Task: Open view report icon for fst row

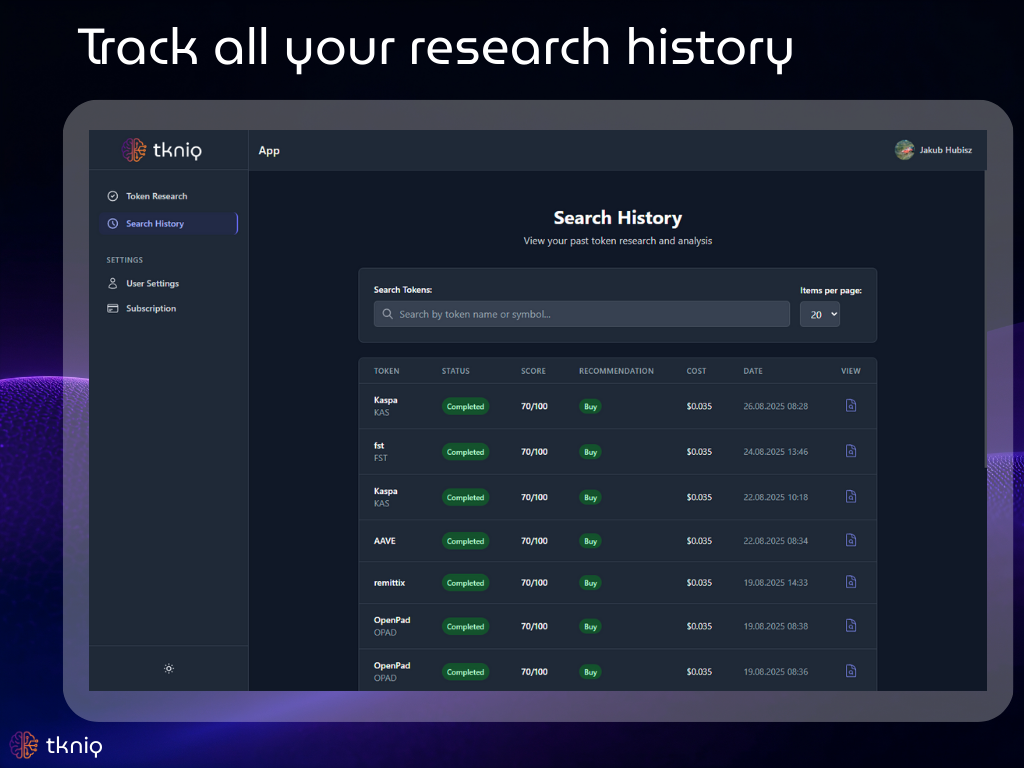Action: point(851,451)
